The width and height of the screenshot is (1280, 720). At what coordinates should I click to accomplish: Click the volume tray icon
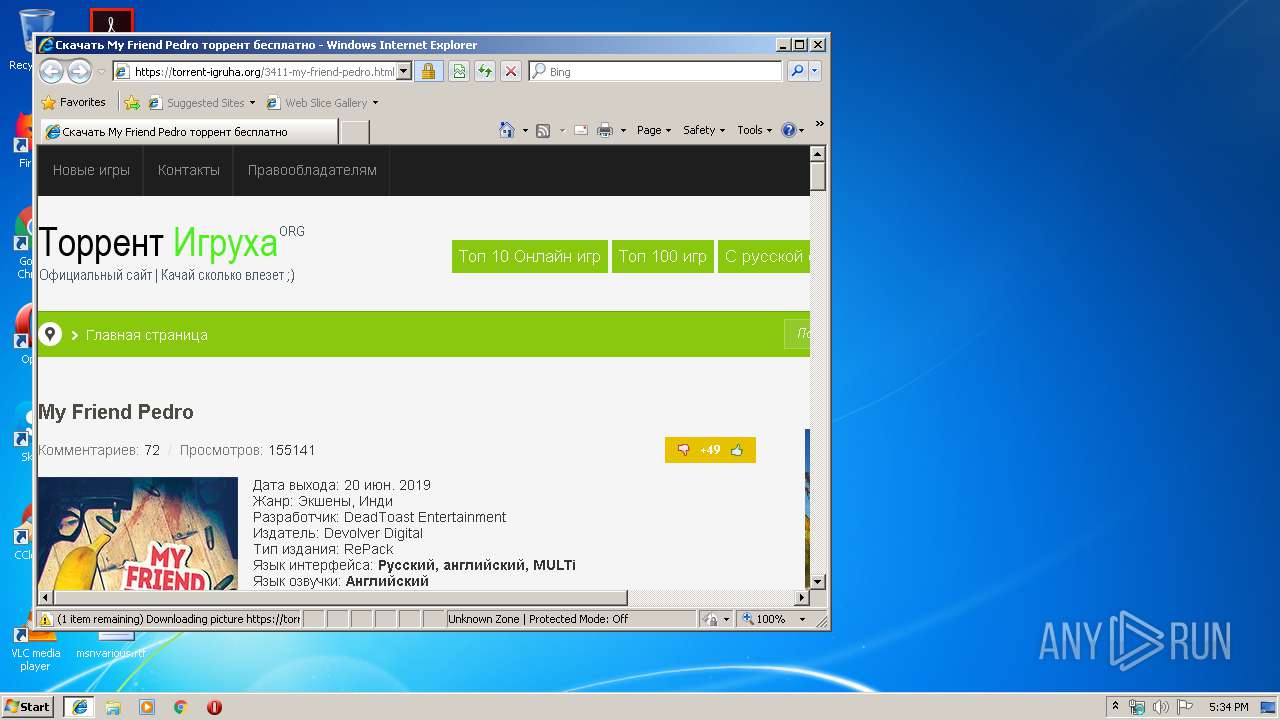[1161, 707]
